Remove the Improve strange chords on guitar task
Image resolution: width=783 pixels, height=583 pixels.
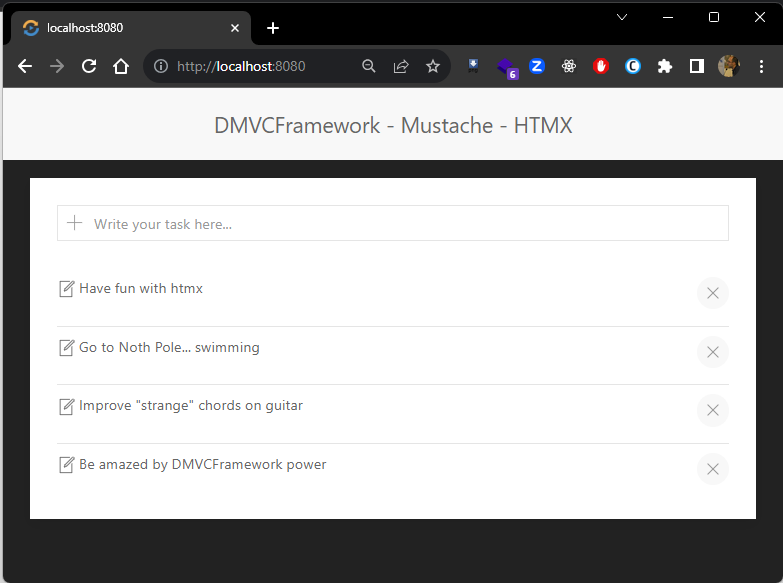(713, 411)
